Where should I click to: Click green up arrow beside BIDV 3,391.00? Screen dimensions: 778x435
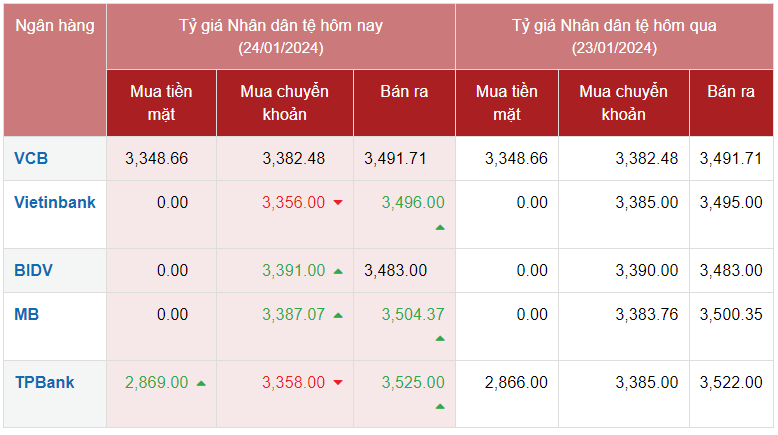click(x=338, y=271)
